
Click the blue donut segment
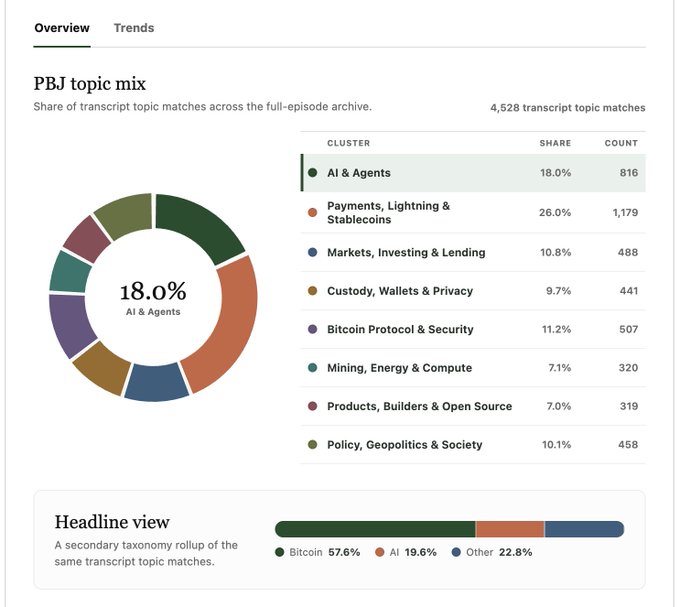[x=156, y=383]
